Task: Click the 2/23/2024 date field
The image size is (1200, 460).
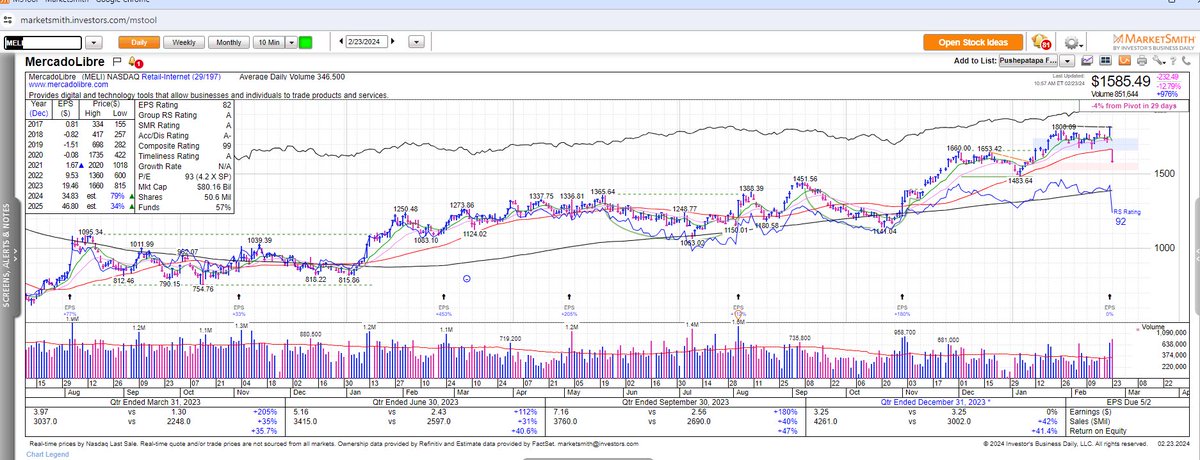Action: [x=366, y=42]
